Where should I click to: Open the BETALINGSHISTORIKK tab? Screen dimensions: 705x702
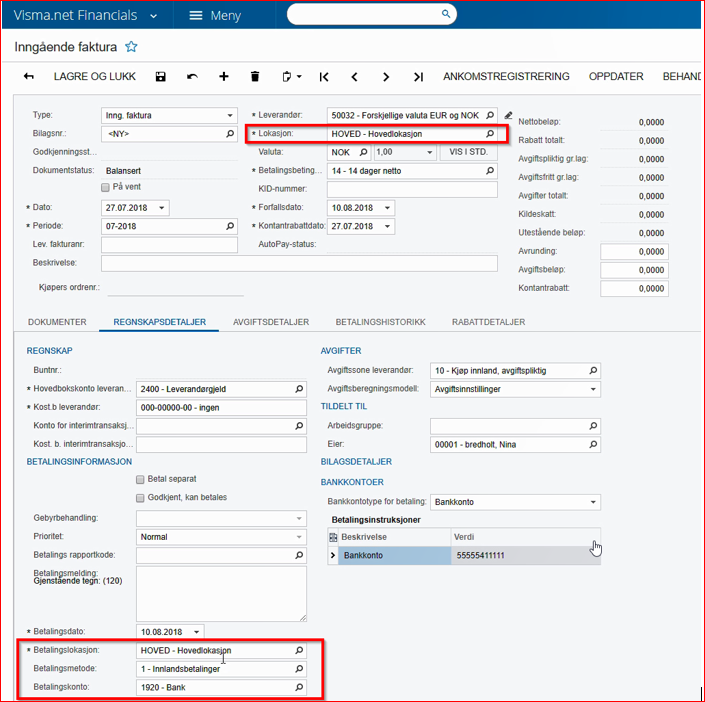[380, 322]
